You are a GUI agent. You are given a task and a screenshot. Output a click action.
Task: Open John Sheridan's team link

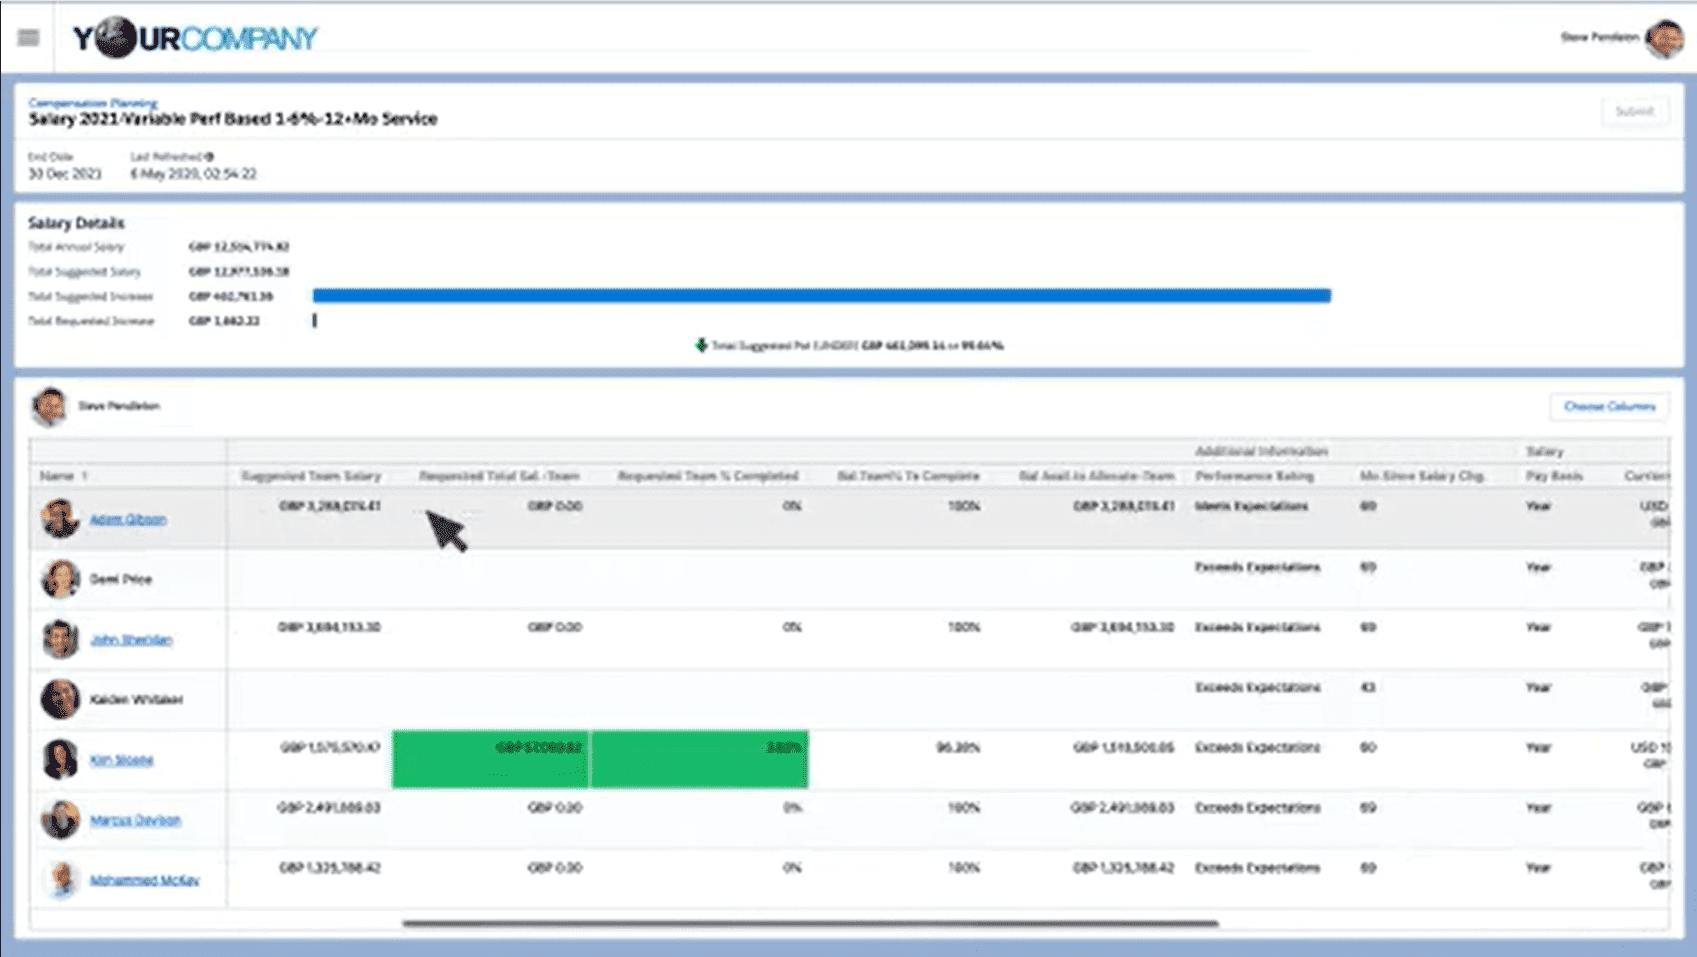(131, 639)
